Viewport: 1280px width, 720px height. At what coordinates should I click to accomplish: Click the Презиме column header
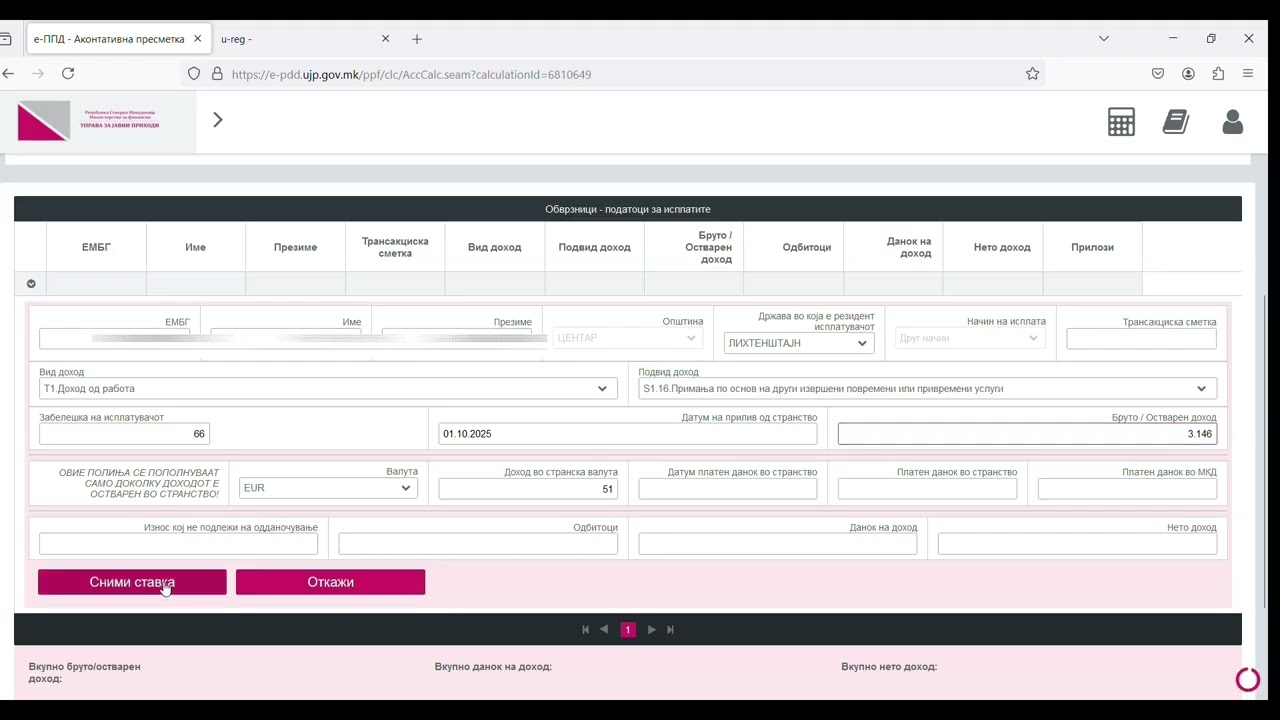[295, 247]
